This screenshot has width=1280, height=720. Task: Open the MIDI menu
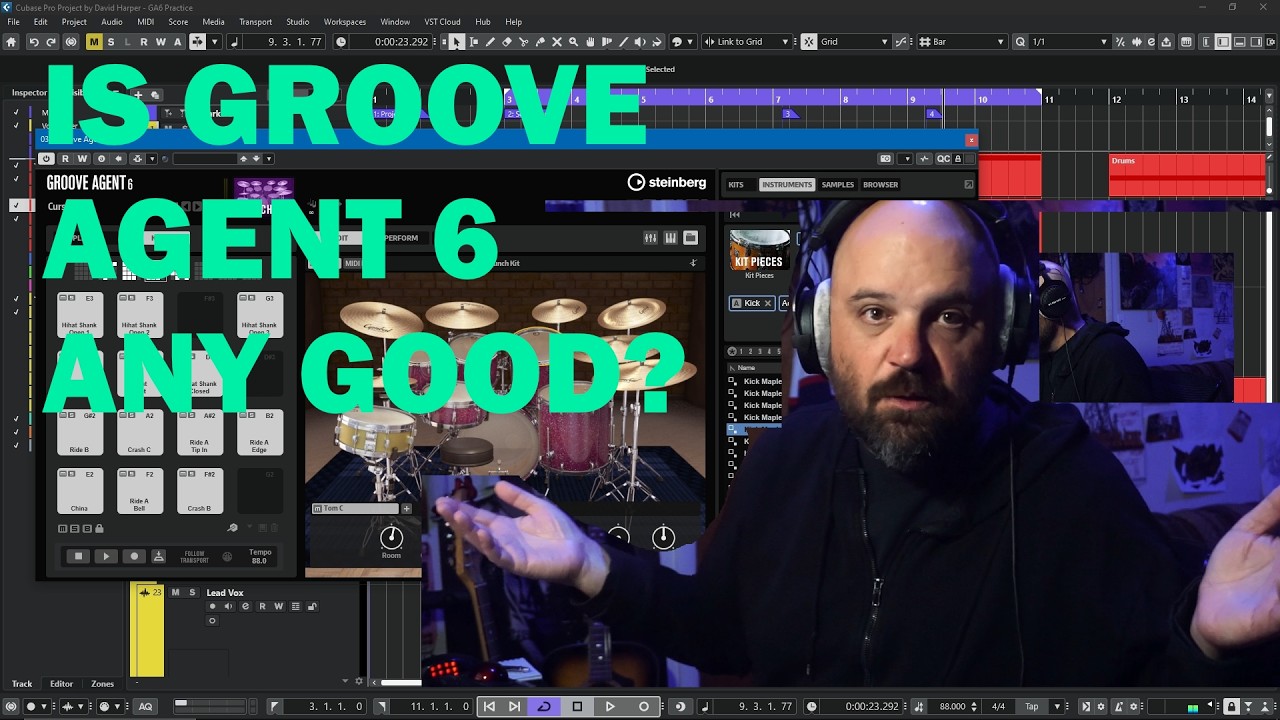pyautogui.click(x=146, y=22)
